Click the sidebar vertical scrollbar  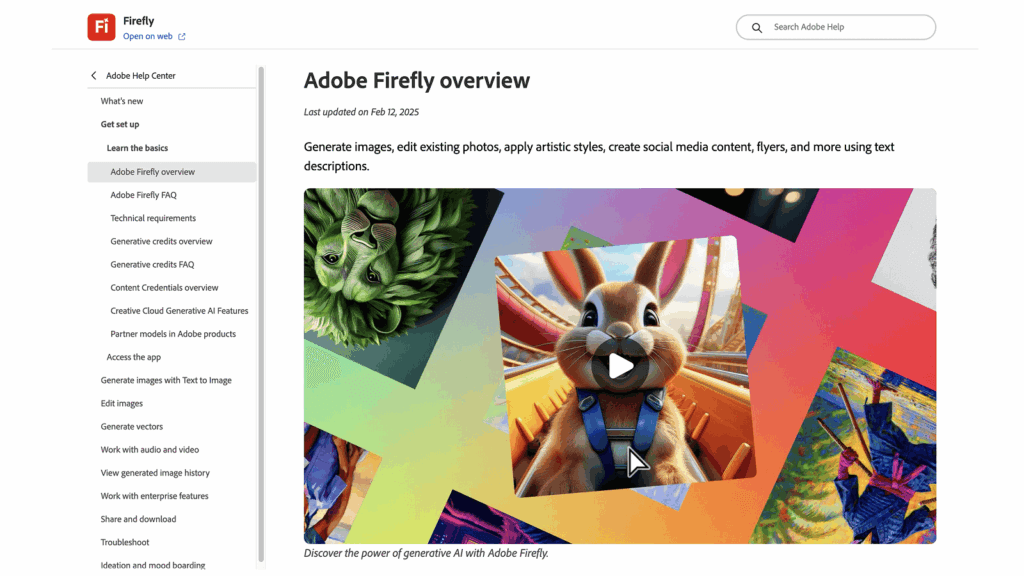(x=261, y=313)
